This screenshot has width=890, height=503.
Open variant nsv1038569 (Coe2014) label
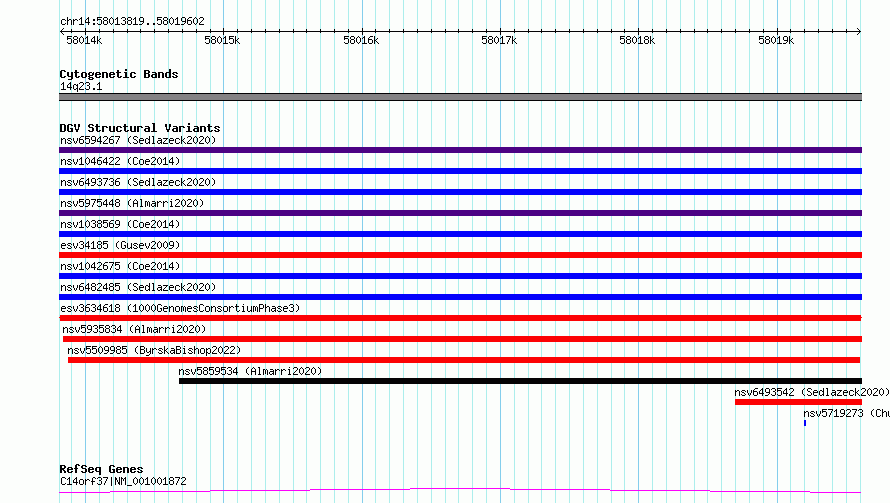(x=120, y=224)
